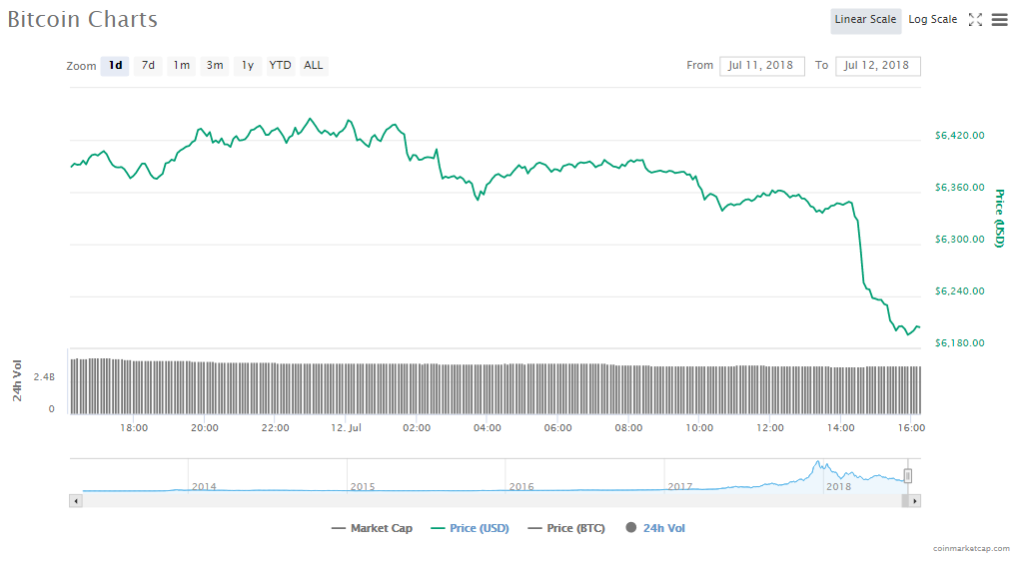Toggle the Market Cap series in legend

pyautogui.click(x=371, y=528)
